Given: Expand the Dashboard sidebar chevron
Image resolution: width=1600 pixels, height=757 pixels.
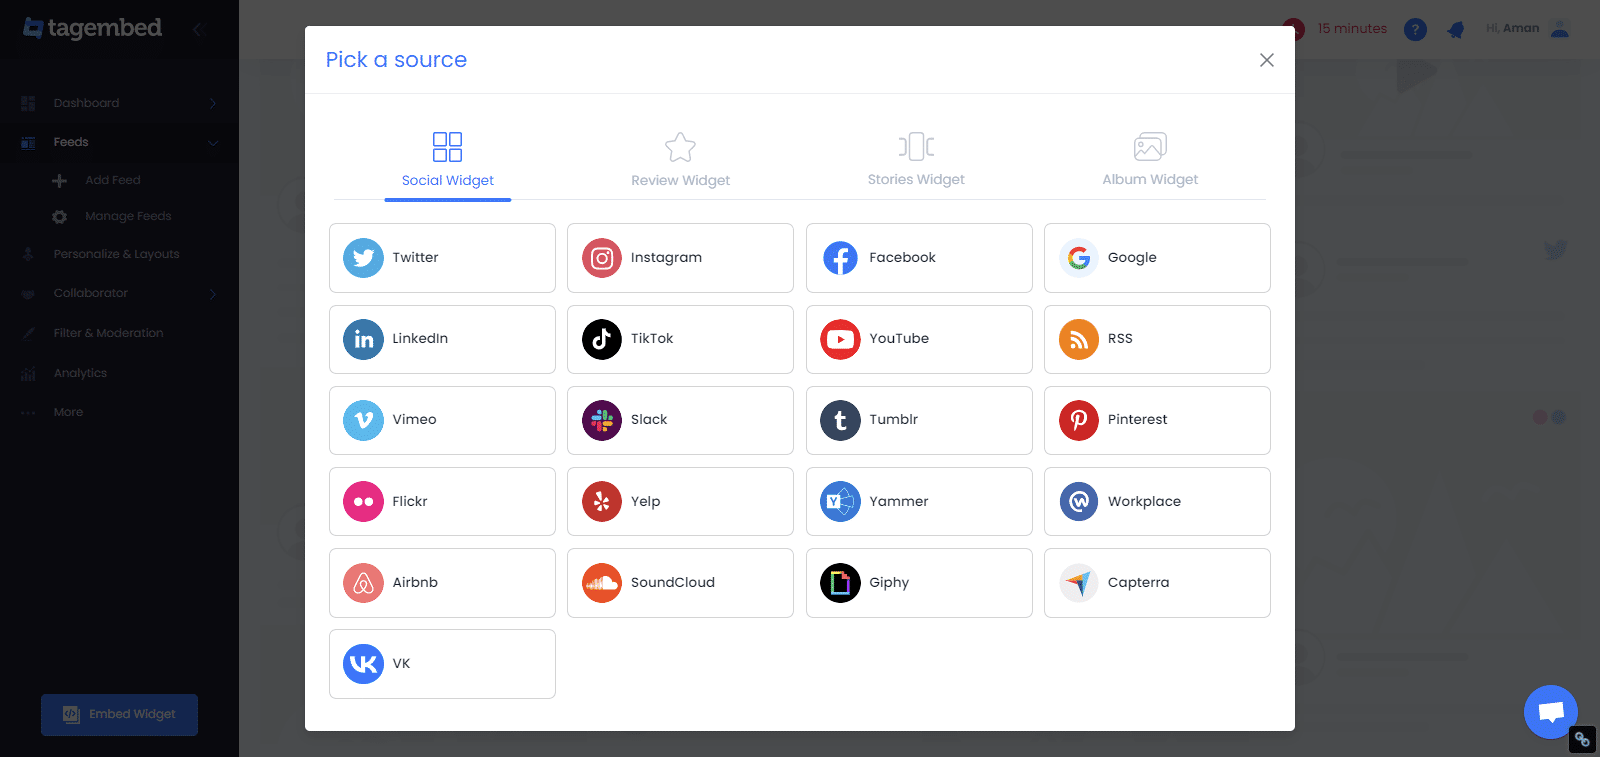Looking at the screenshot, I should click(x=213, y=103).
